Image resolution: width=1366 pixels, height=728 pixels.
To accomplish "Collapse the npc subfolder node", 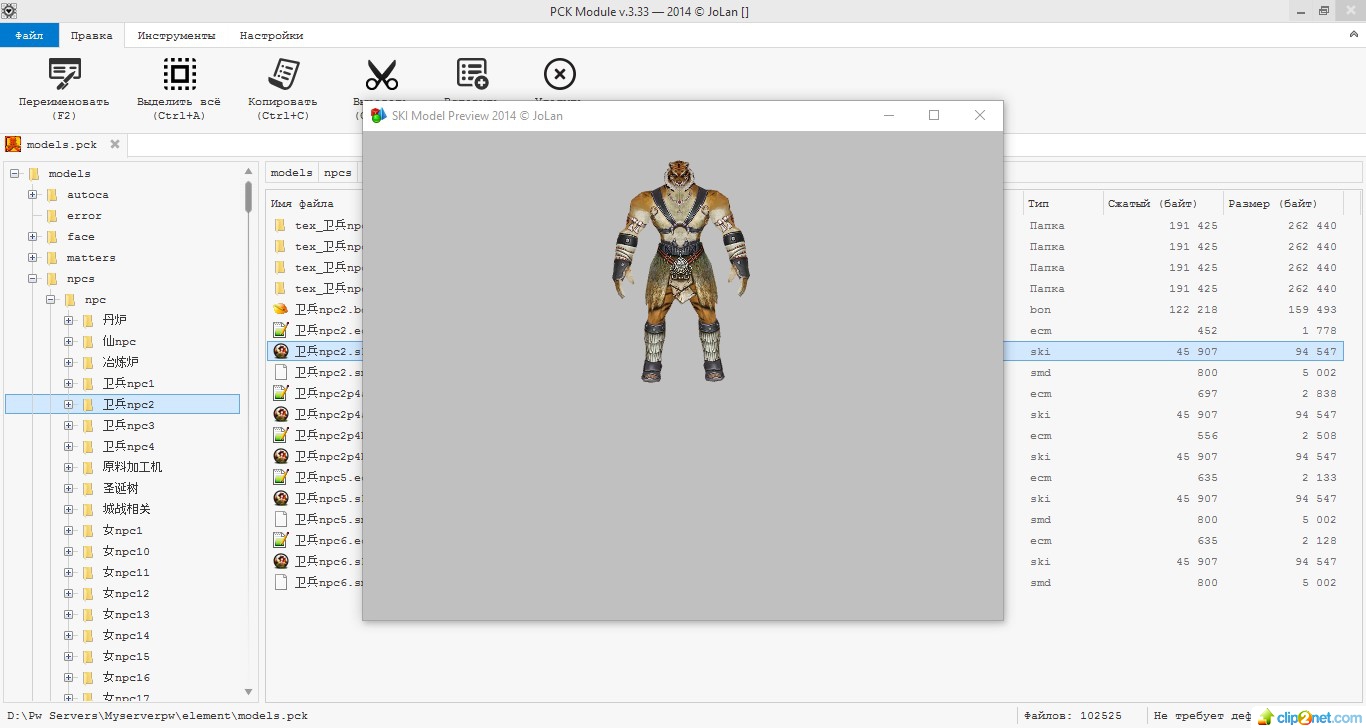I will click(x=51, y=300).
